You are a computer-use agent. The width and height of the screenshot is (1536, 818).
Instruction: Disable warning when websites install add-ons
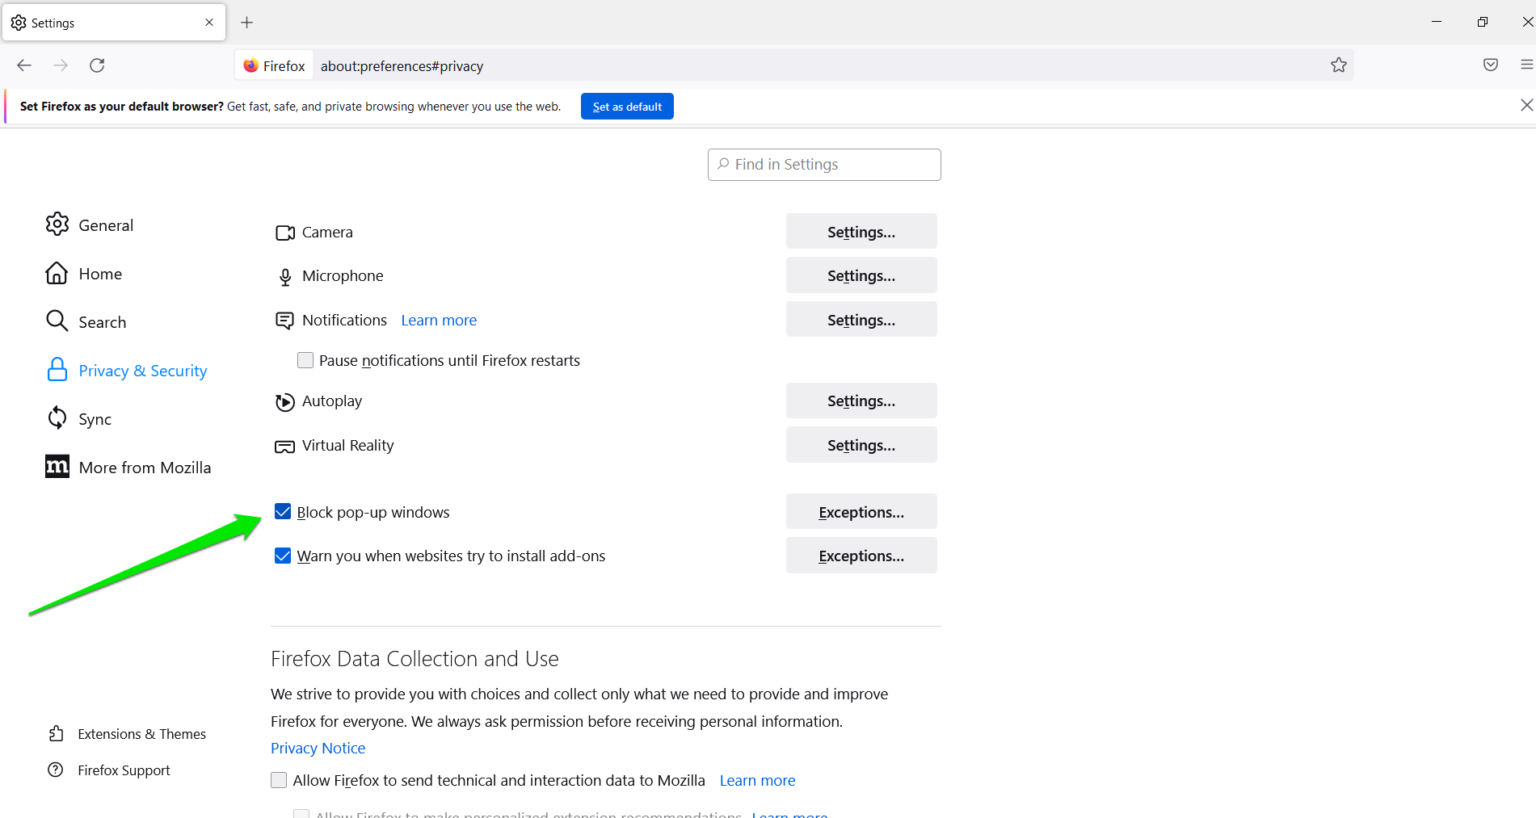click(x=283, y=555)
